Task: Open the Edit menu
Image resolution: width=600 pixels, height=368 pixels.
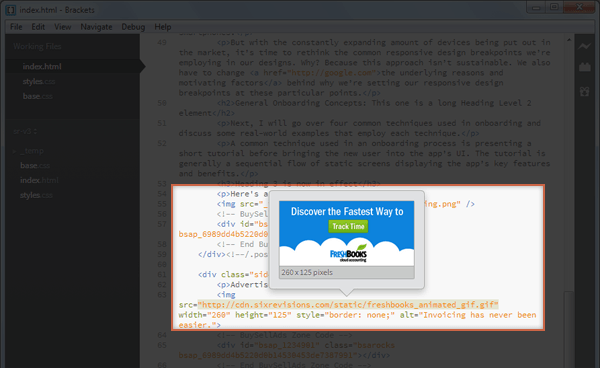Action: click(38, 27)
